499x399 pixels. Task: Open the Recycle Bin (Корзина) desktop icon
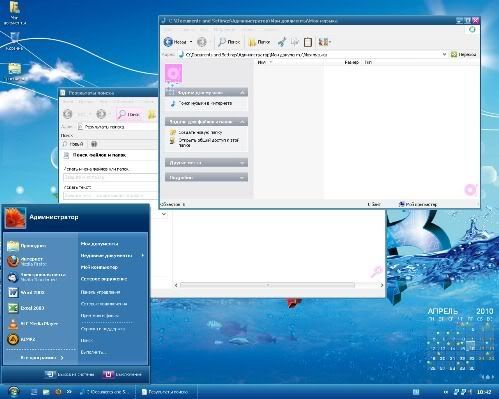[14, 41]
